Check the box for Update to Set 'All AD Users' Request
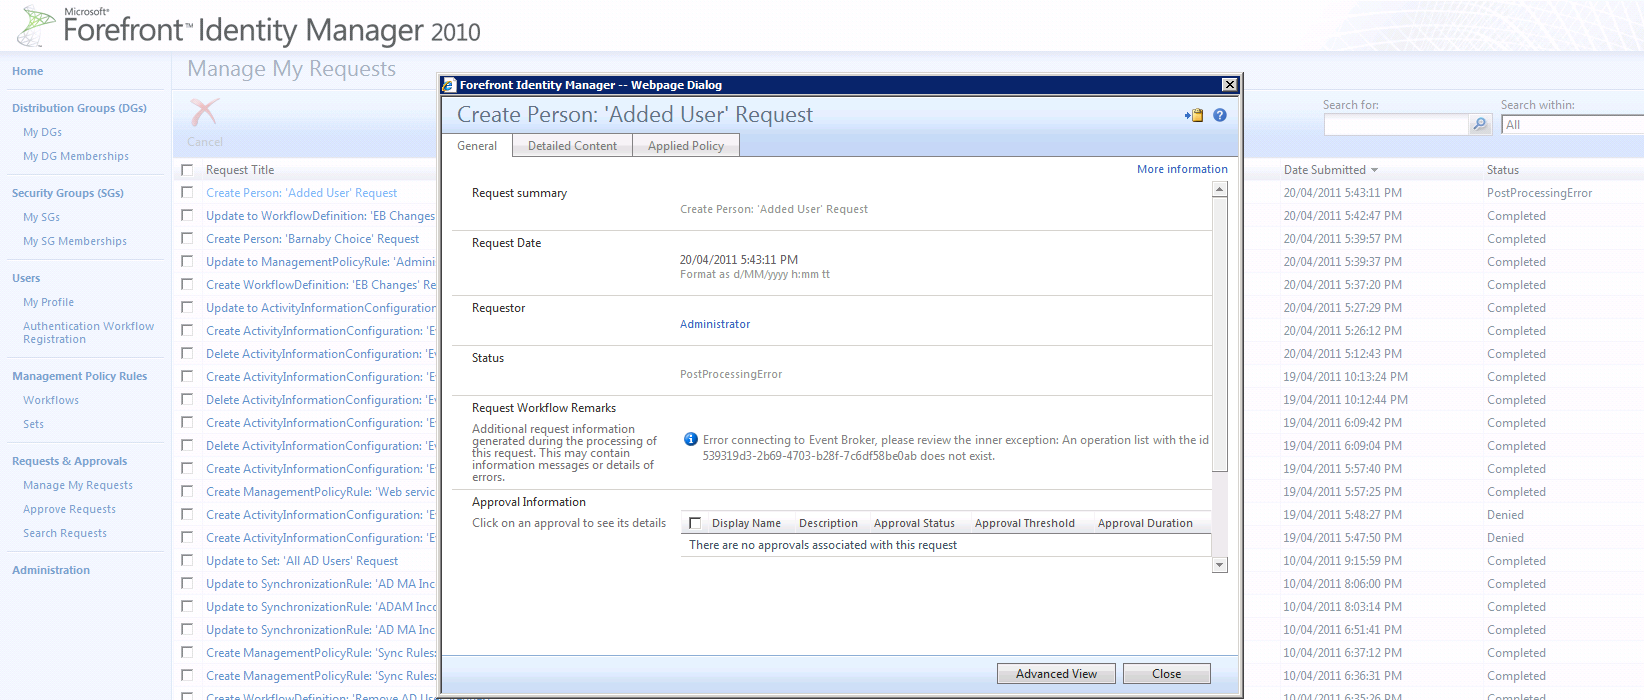This screenshot has width=1644, height=700. pyautogui.click(x=187, y=561)
